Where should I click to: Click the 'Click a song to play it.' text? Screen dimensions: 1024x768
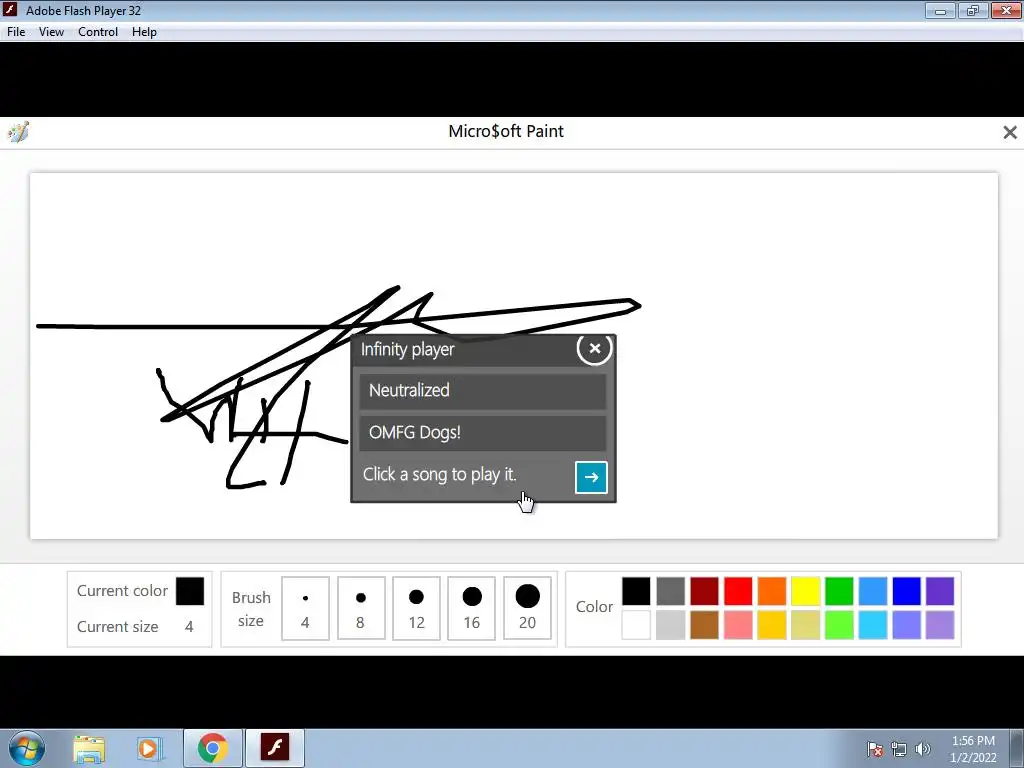click(440, 475)
